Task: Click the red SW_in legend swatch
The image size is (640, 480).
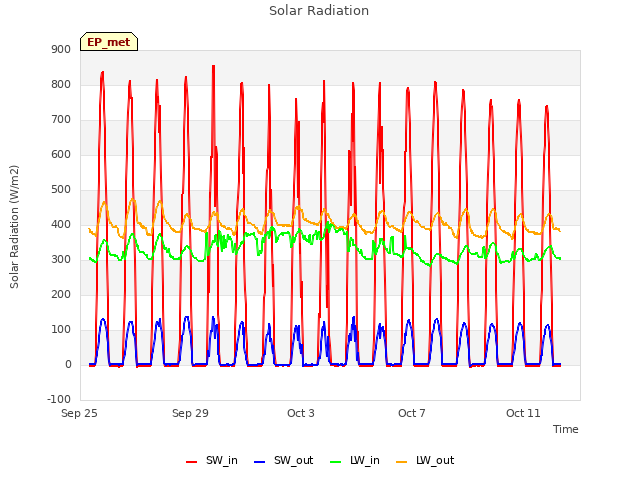Action: [x=191, y=462]
